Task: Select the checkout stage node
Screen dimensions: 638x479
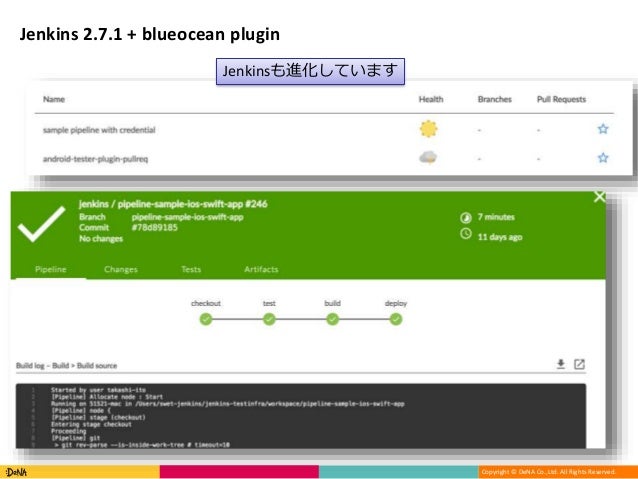Action: (x=206, y=319)
